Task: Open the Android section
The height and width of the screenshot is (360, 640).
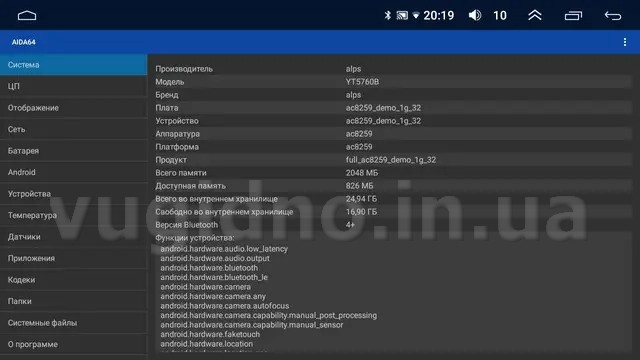Action: [x=73, y=172]
